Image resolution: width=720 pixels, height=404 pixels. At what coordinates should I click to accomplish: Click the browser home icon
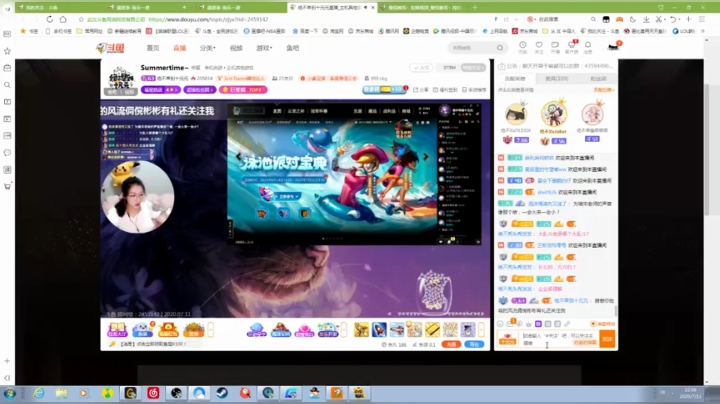click(63, 19)
